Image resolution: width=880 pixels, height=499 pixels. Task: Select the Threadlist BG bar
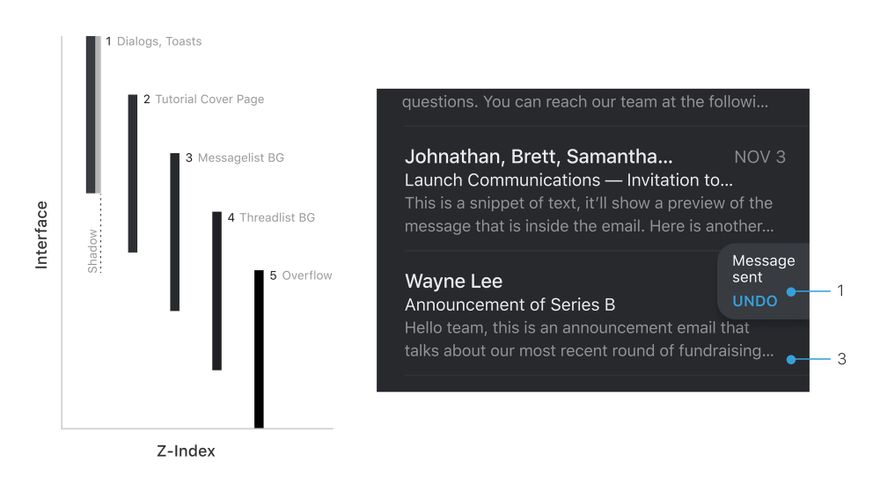coord(217,291)
